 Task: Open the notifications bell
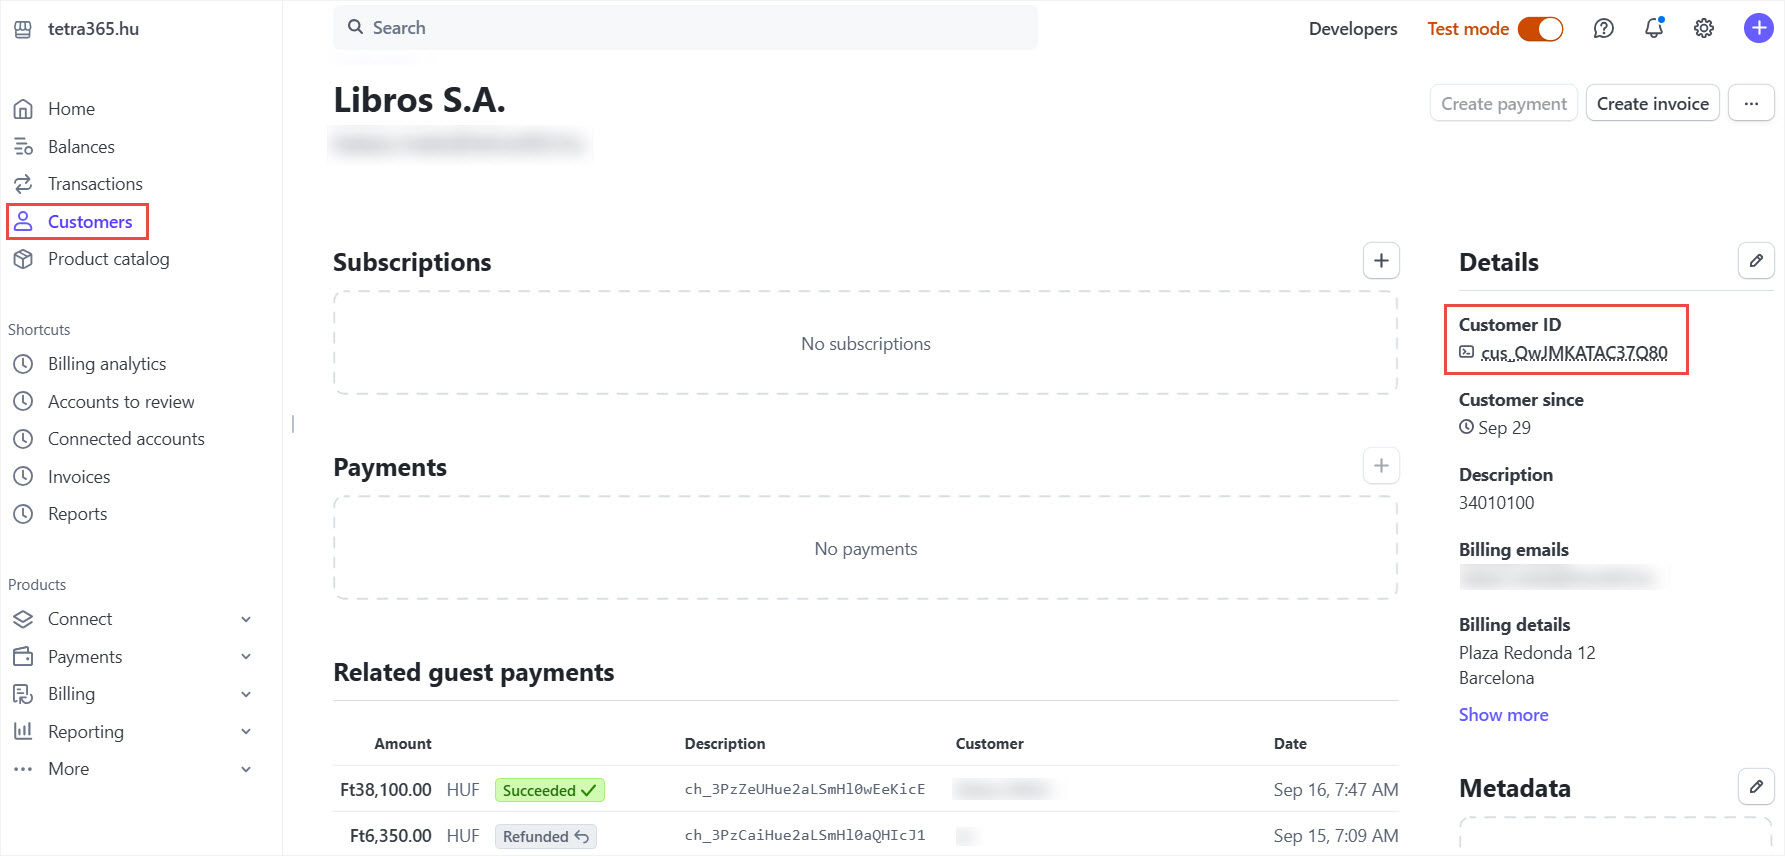pos(1653,29)
